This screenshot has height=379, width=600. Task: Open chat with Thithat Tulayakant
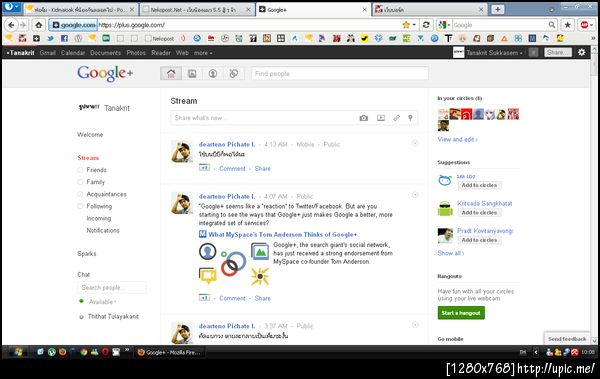pos(113,317)
